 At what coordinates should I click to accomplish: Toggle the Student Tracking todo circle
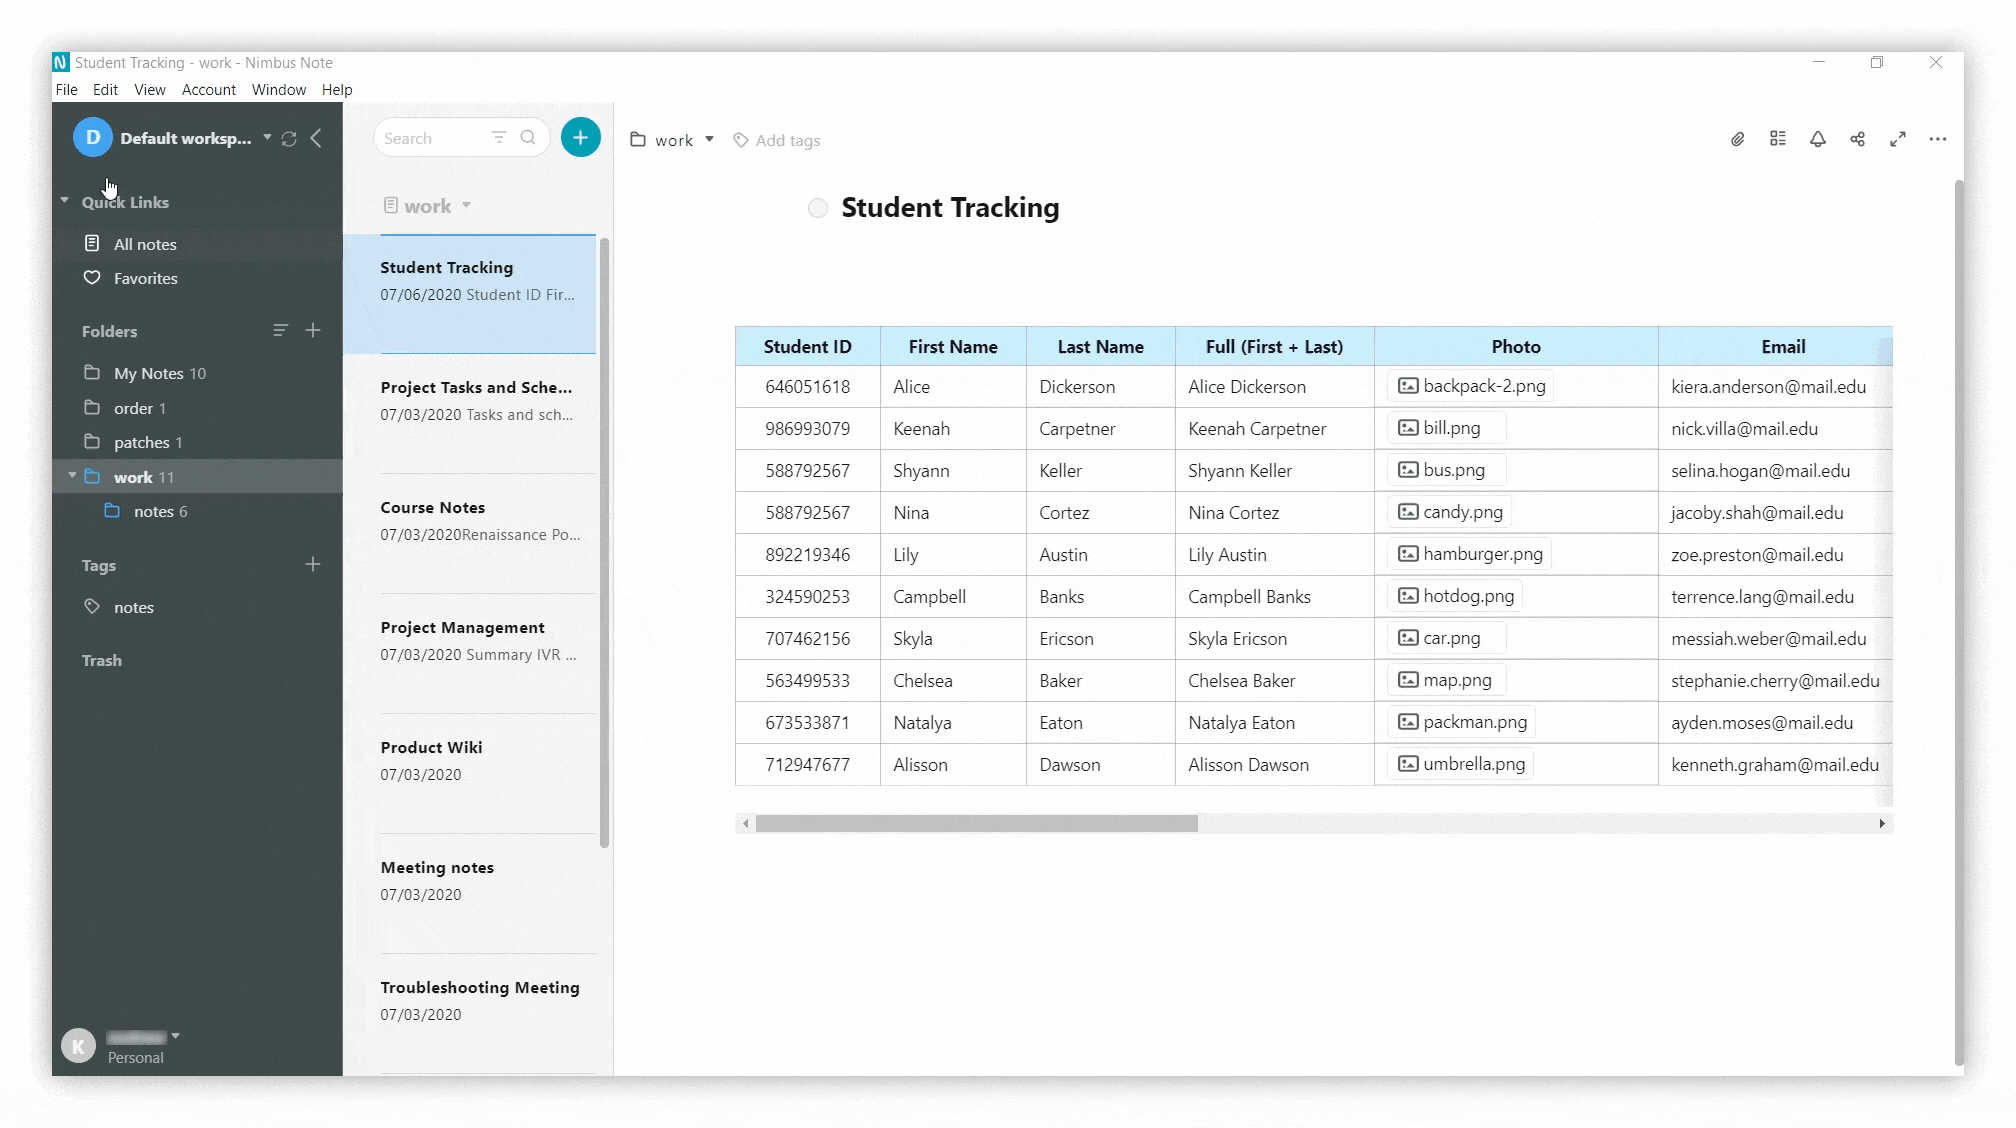tap(818, 208)
